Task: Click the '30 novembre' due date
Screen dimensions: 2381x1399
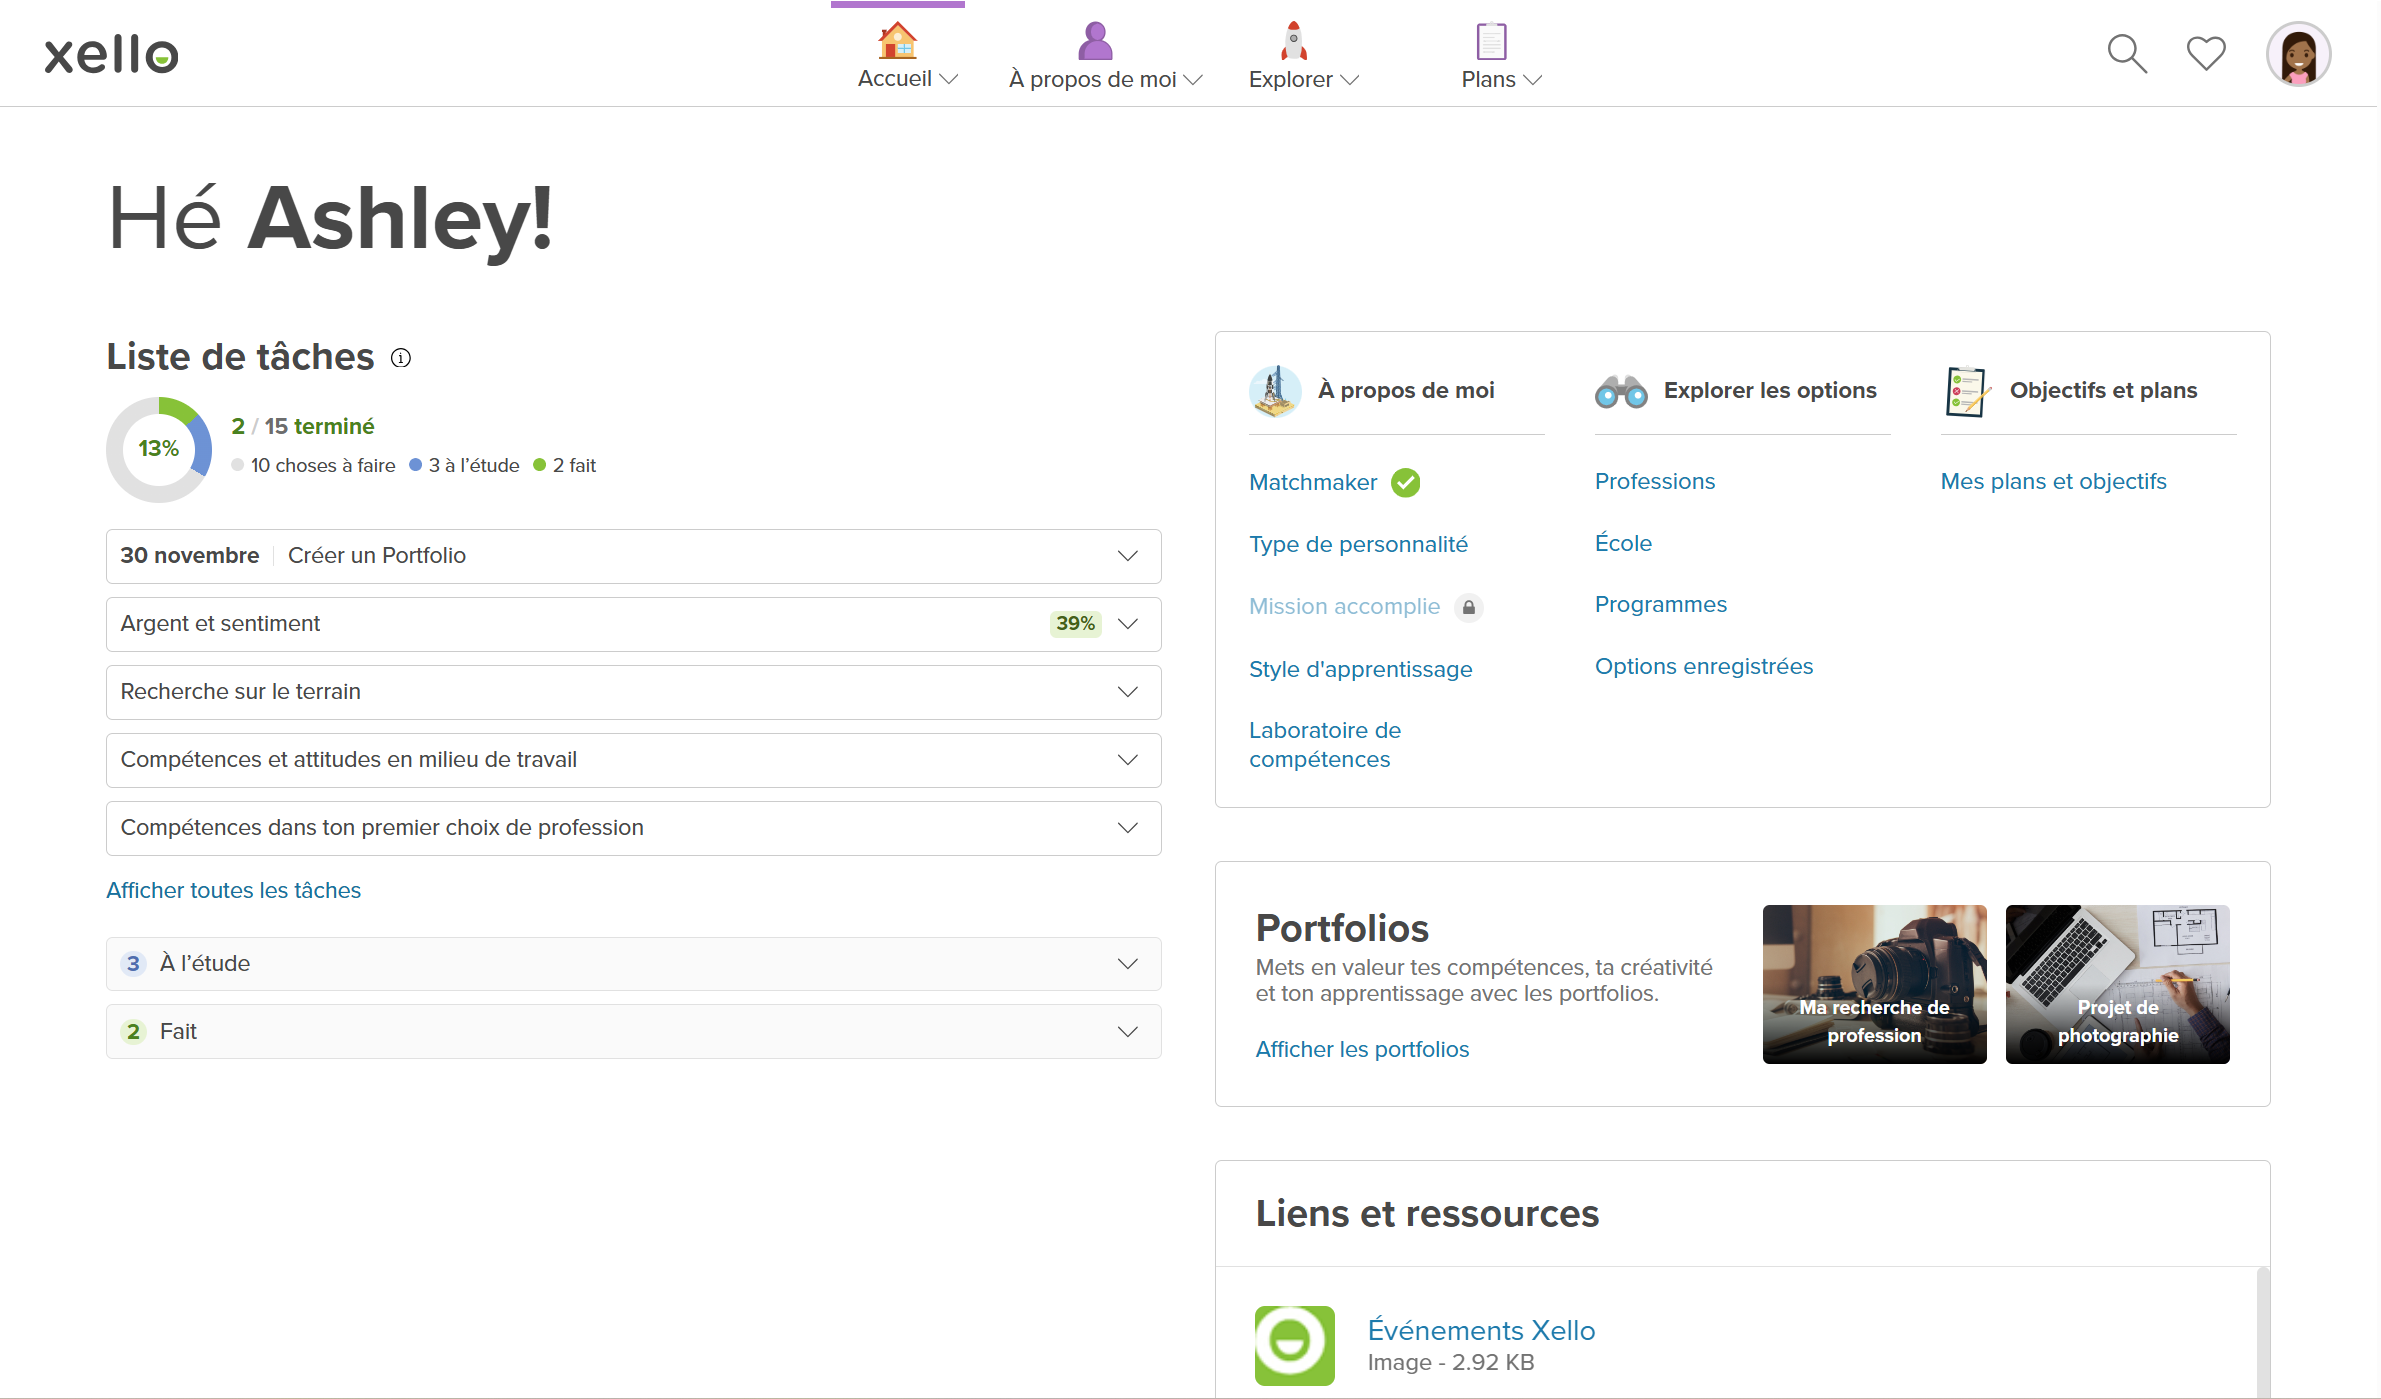Action: click(x=190, y=556)
